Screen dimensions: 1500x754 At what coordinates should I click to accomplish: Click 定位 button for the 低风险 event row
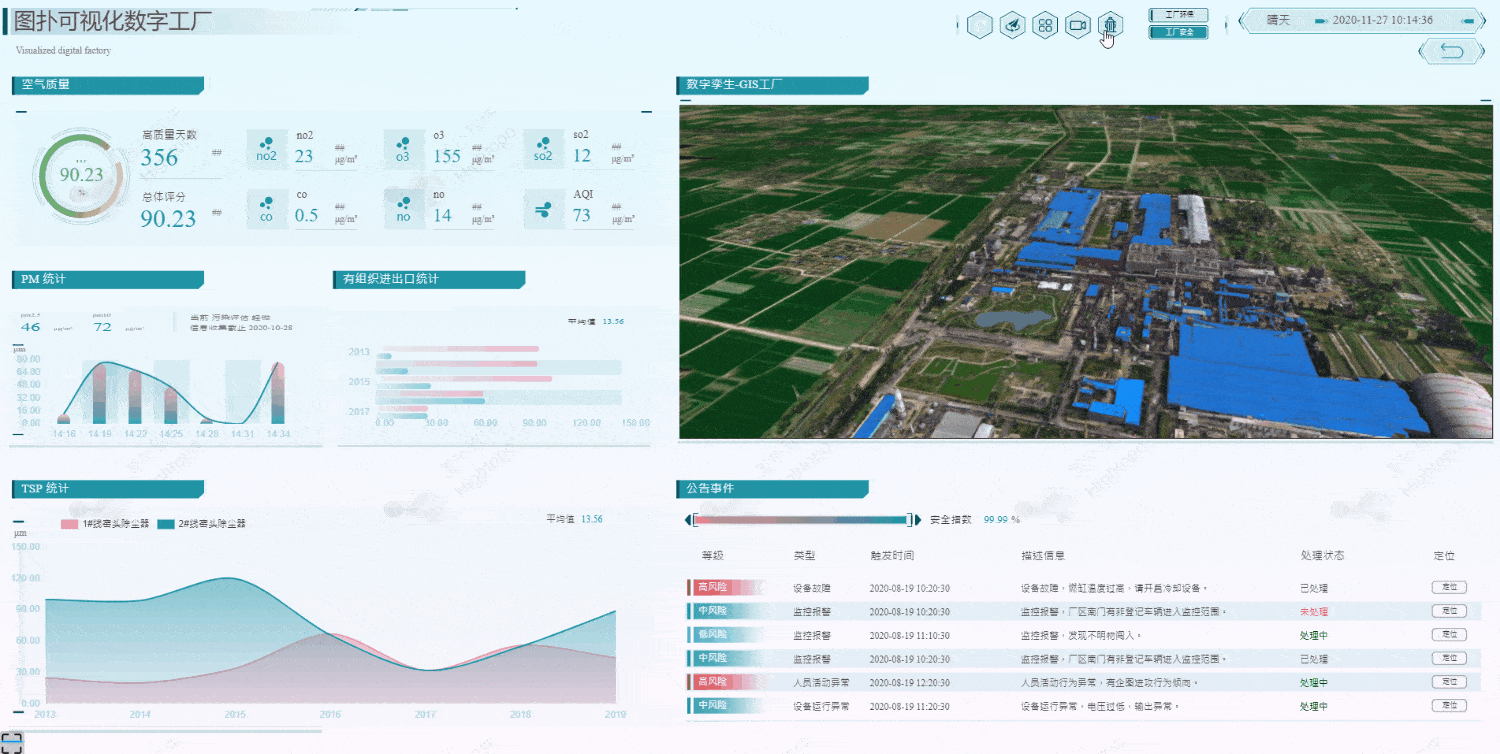pos(1449,634)
